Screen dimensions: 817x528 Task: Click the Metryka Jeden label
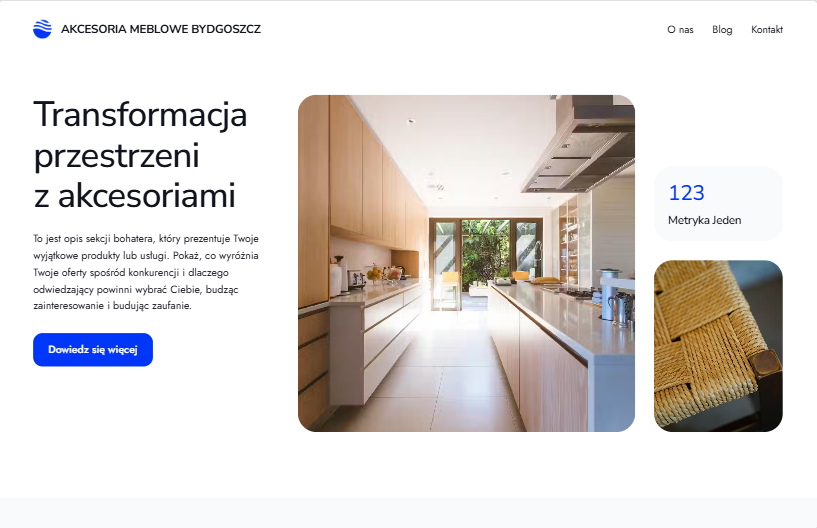[704, 220]
